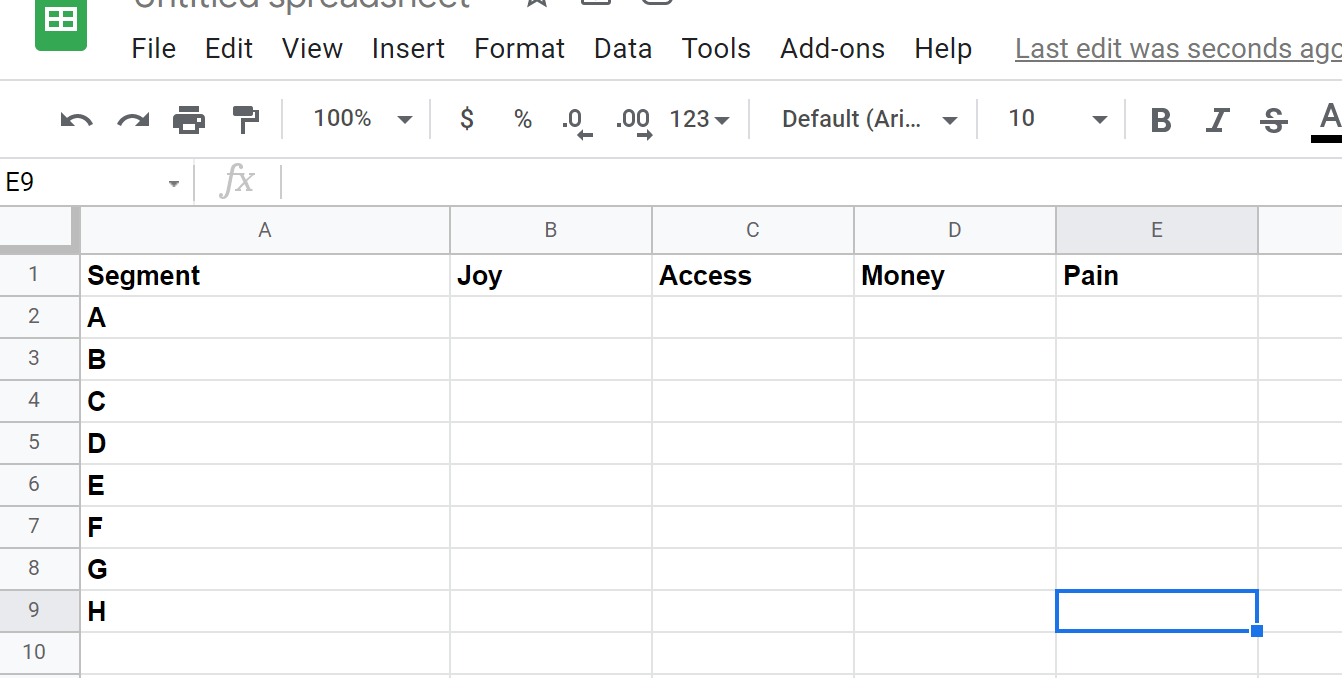Open the Edit menu
This screenshot has width=1342, height=678.
click(x=229, y=49)
